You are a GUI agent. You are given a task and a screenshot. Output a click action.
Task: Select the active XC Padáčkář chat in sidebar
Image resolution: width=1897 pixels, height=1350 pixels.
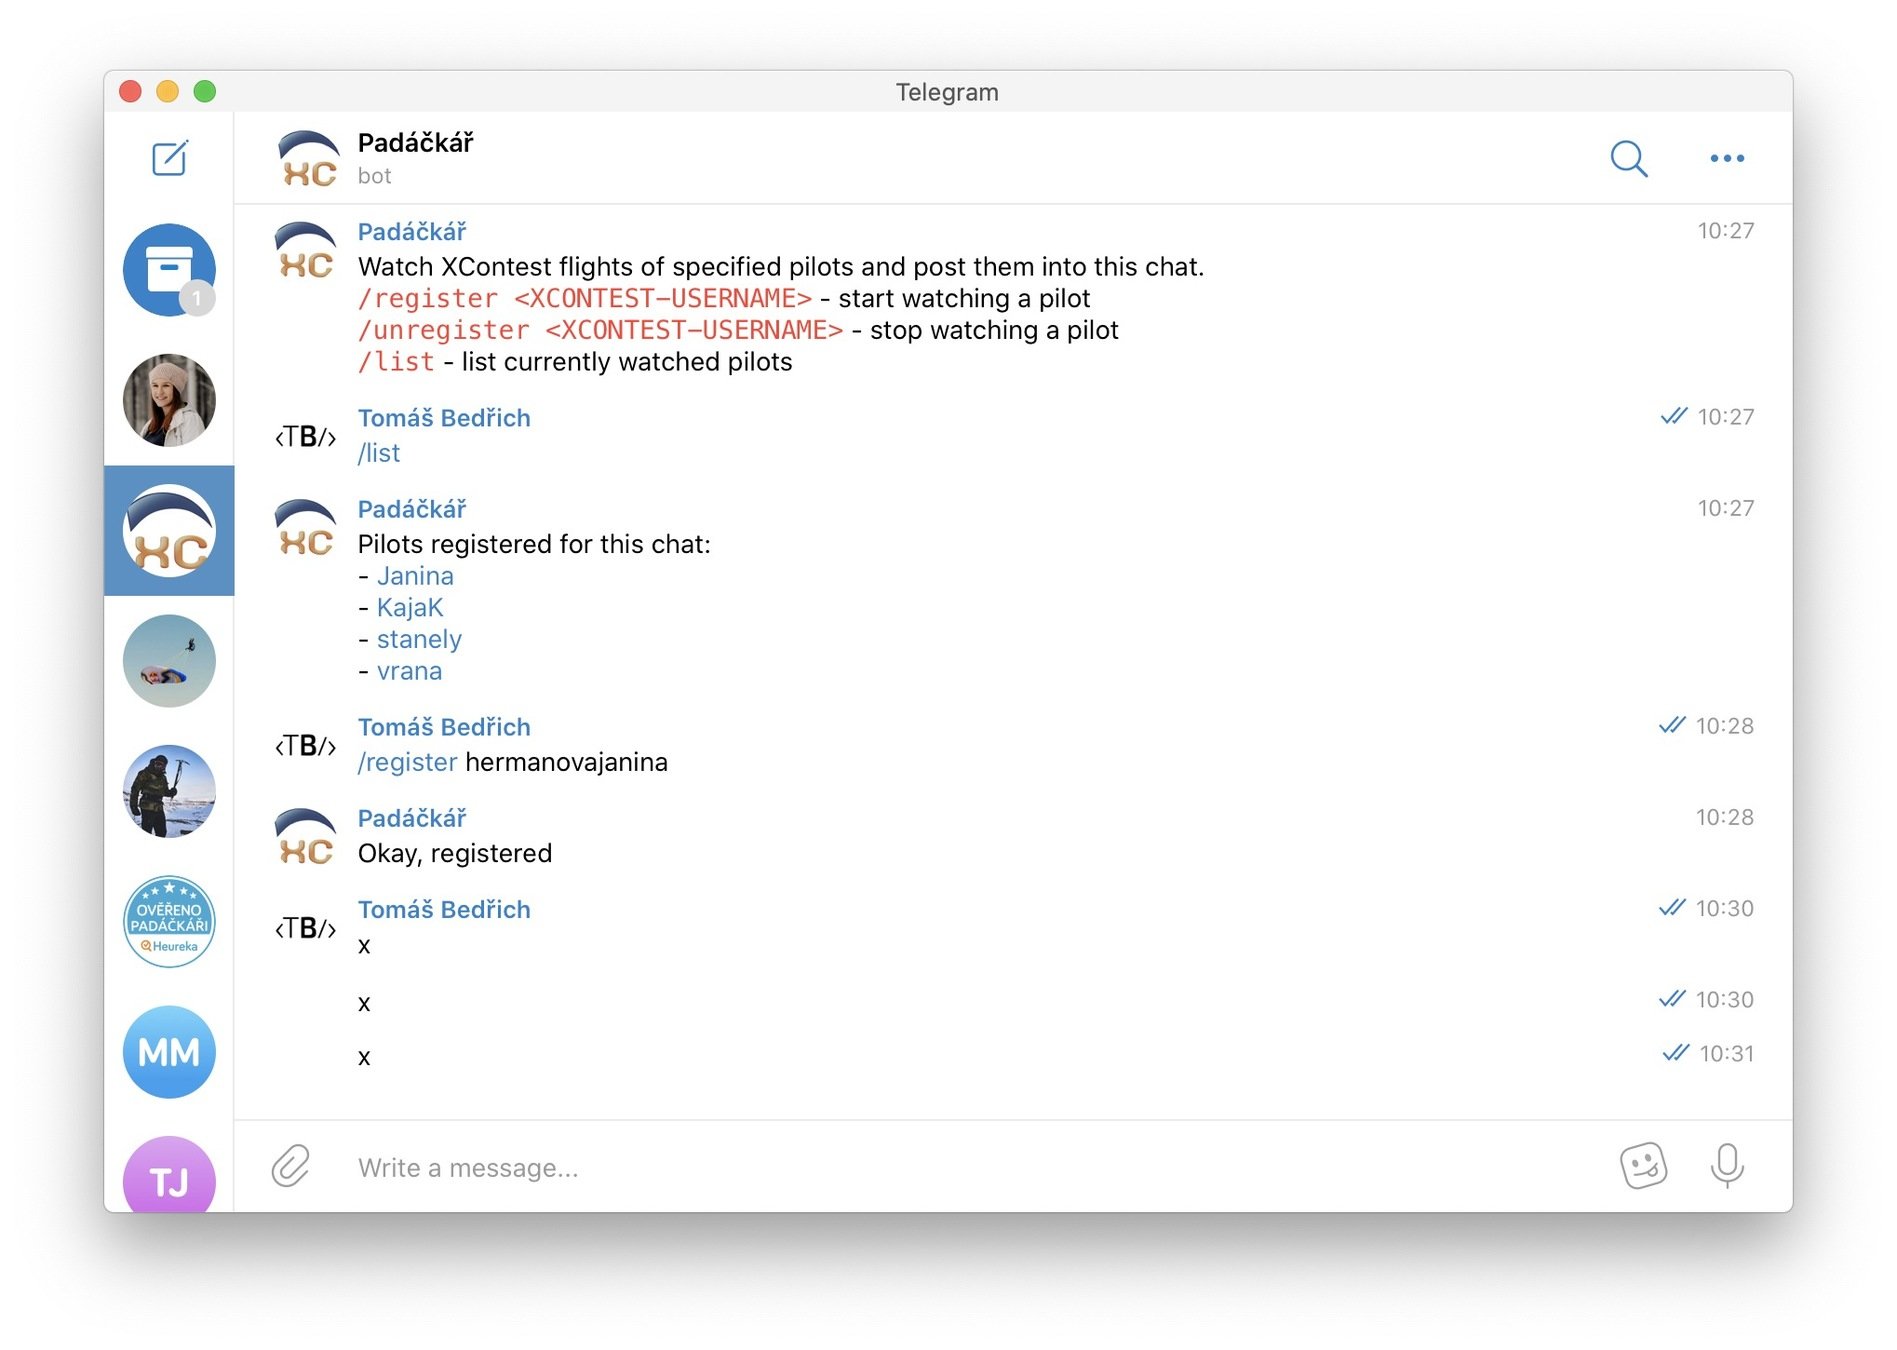click(x=169, y=531)
